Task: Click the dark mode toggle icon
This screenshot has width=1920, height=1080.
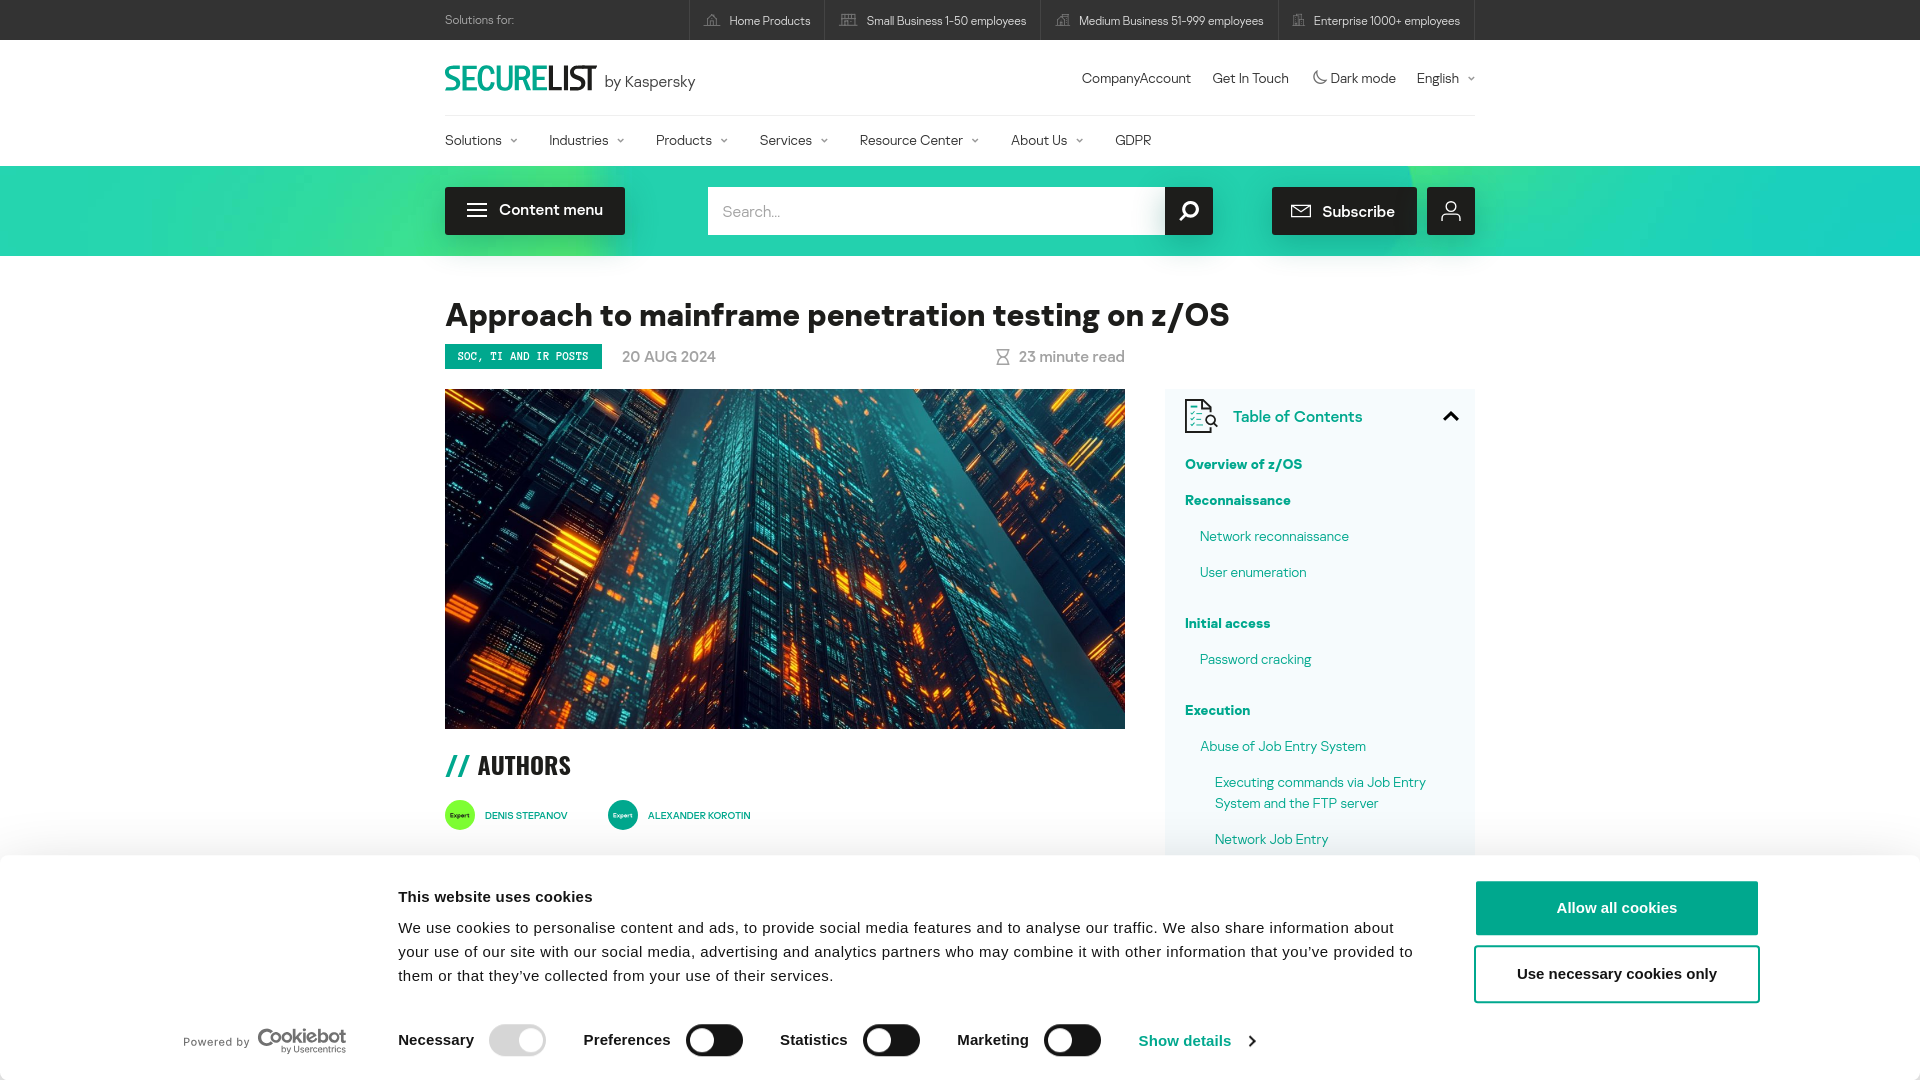Action: 1317,78
